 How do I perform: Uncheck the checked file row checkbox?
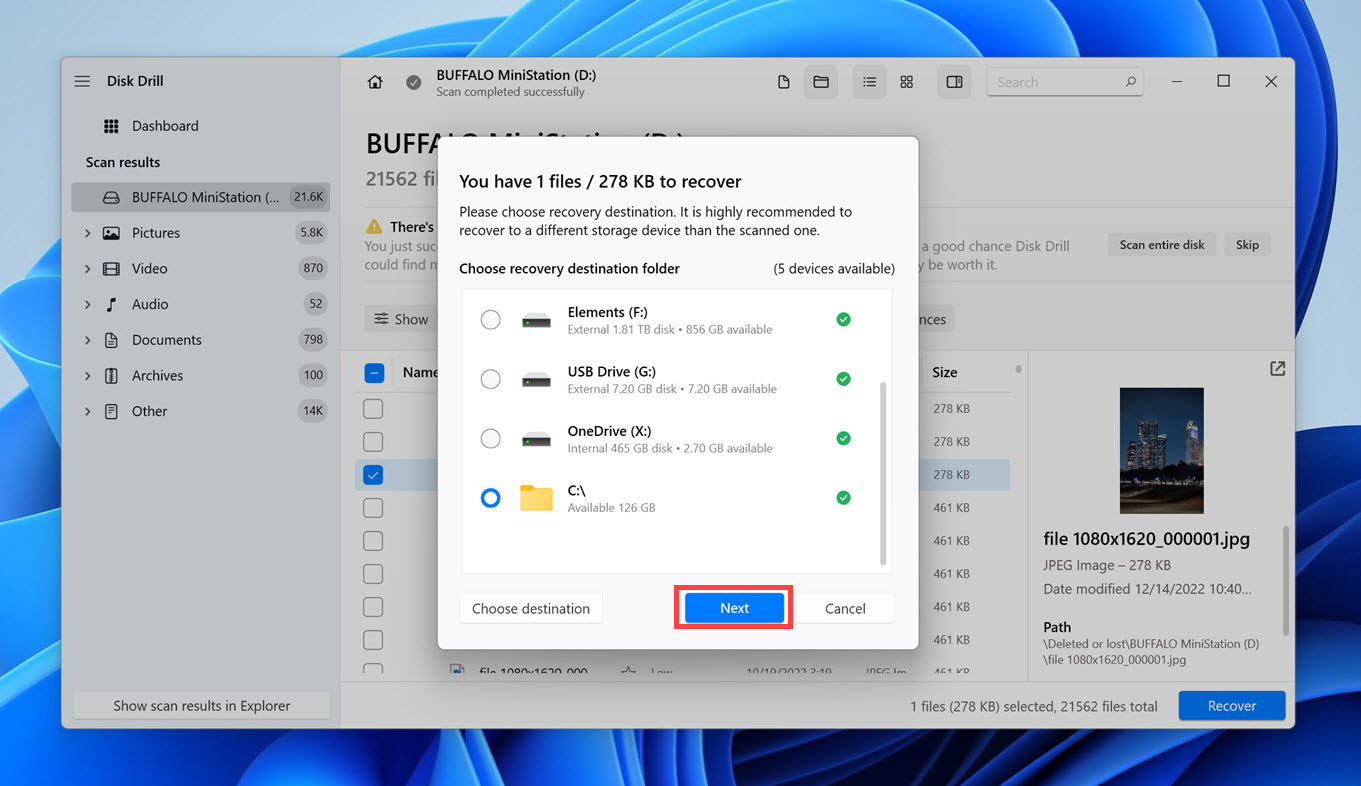(x=373, y=475)
